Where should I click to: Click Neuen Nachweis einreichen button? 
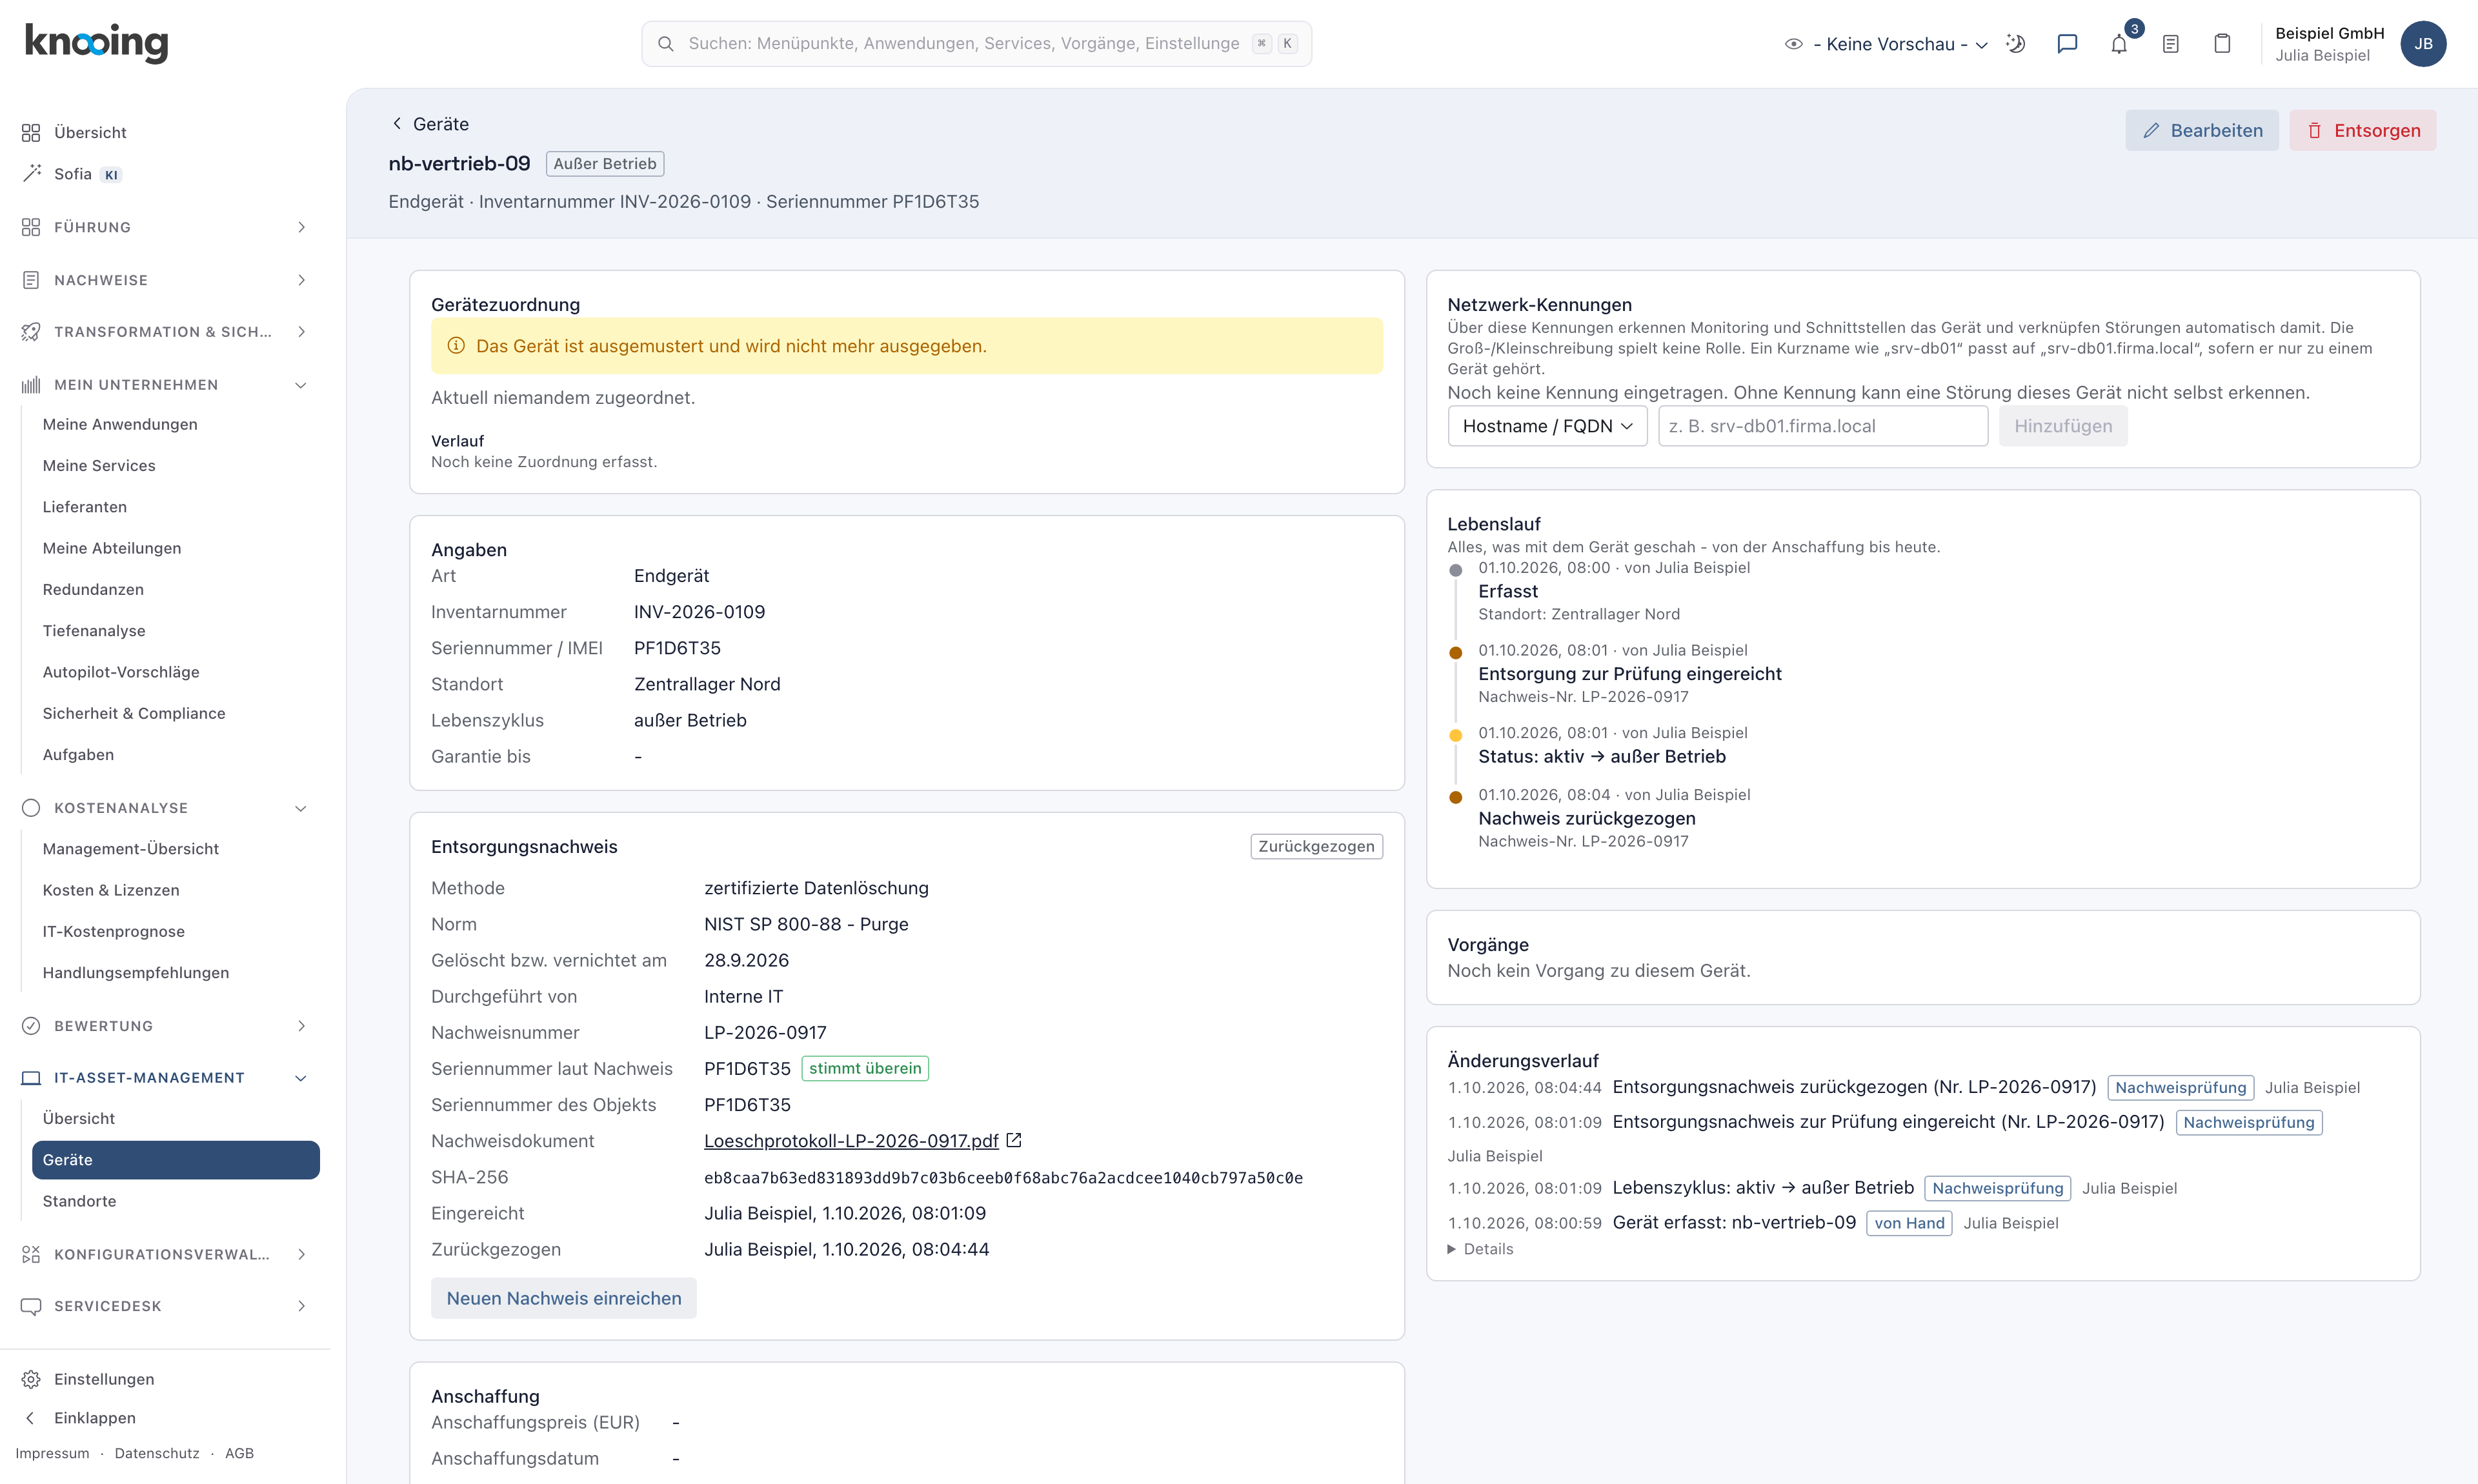(563, 1298)
